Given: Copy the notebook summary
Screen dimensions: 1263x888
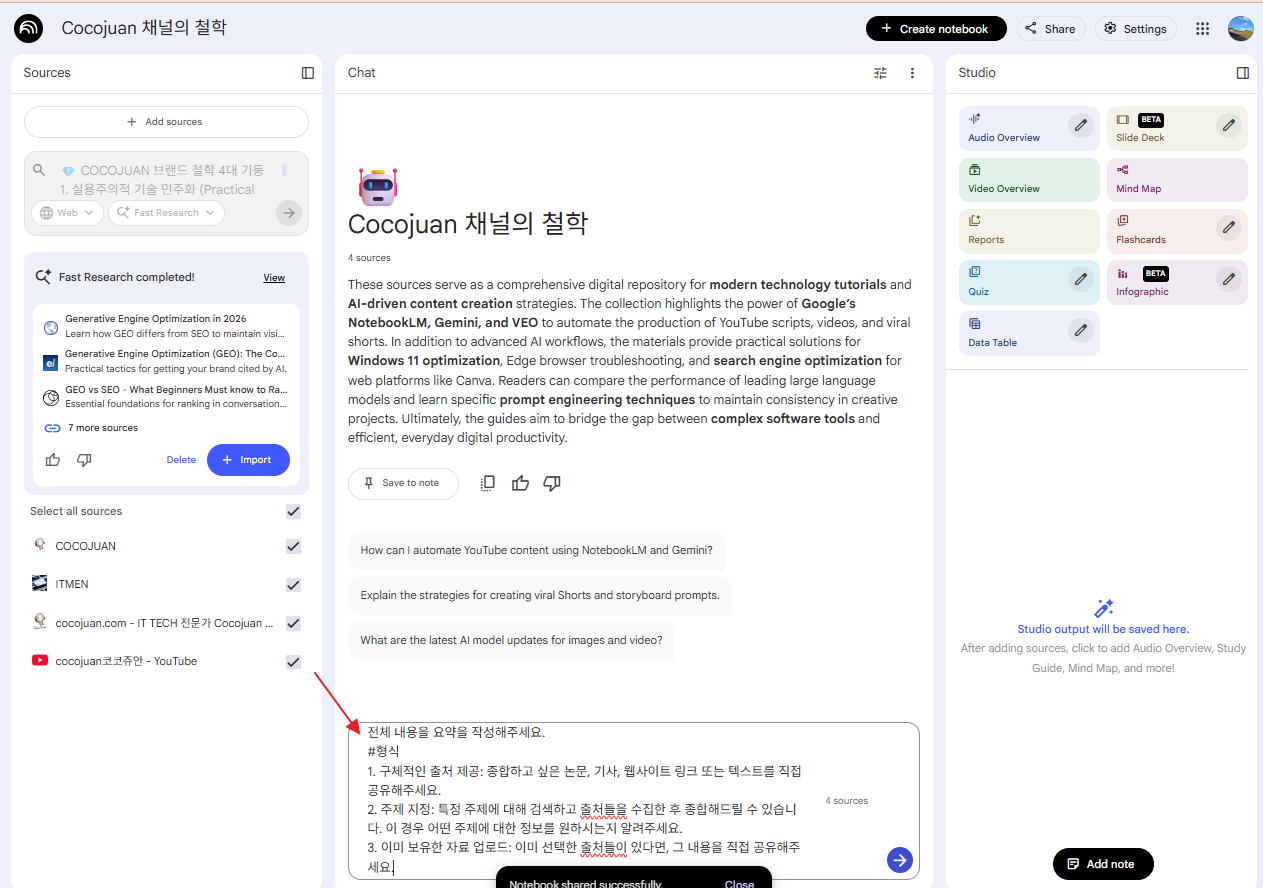Looking at the screenshot, I should (x=487, y=483).
